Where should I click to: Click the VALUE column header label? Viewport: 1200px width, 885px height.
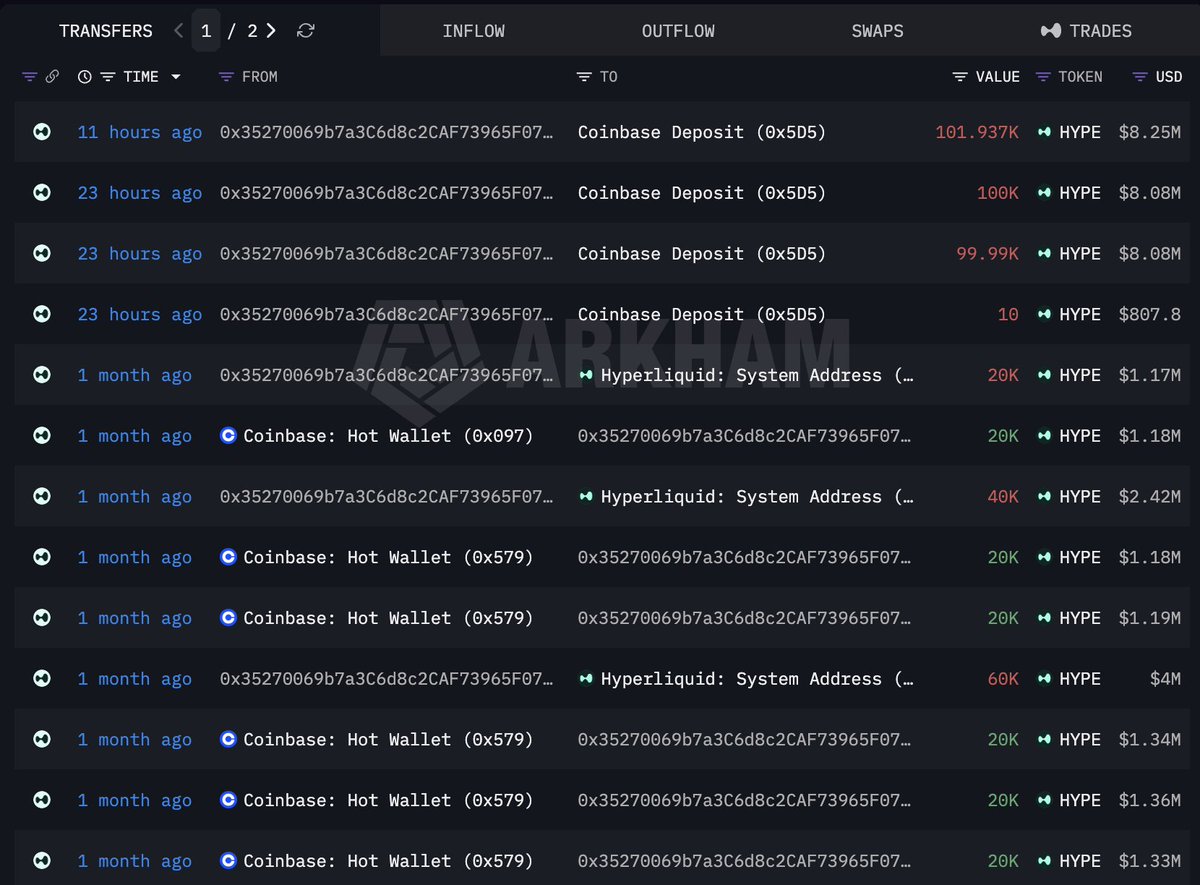click(998, 77)
